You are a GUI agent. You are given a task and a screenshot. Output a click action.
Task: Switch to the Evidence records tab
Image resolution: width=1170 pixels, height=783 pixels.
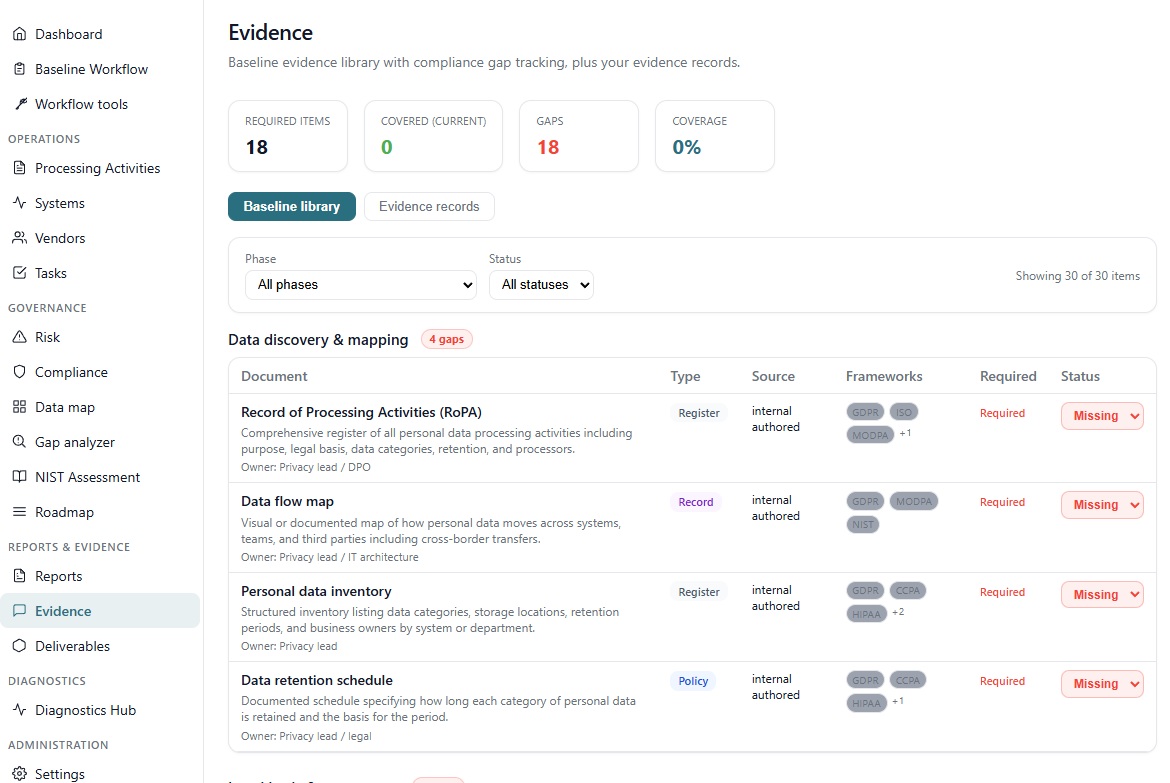click(429, 206)
